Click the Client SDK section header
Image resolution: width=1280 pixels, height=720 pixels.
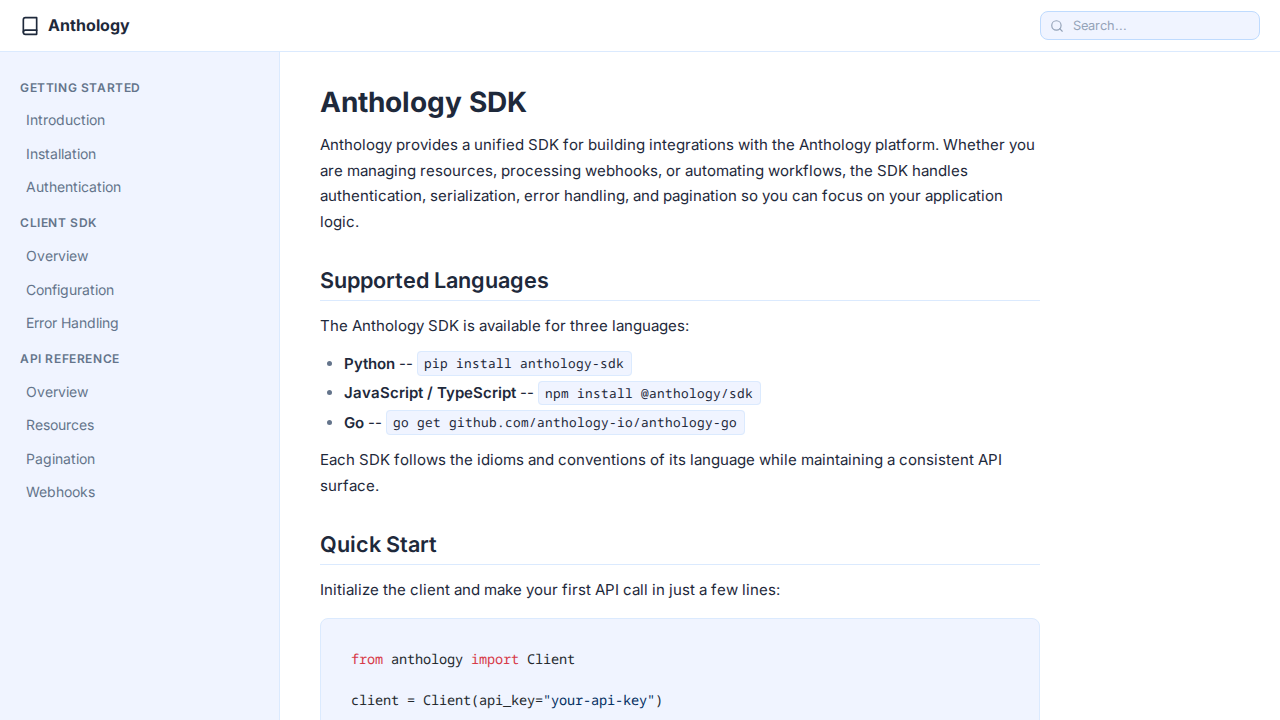pyautogui.click(x=58, y=223)
